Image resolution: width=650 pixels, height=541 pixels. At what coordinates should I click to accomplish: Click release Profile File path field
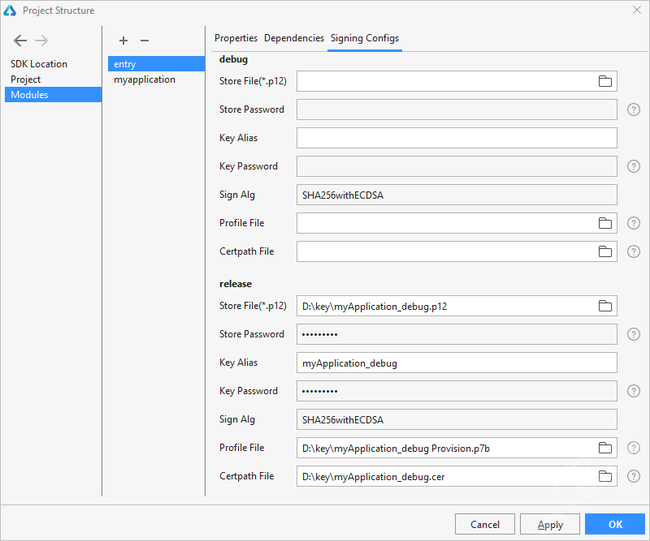pos(456,448)
